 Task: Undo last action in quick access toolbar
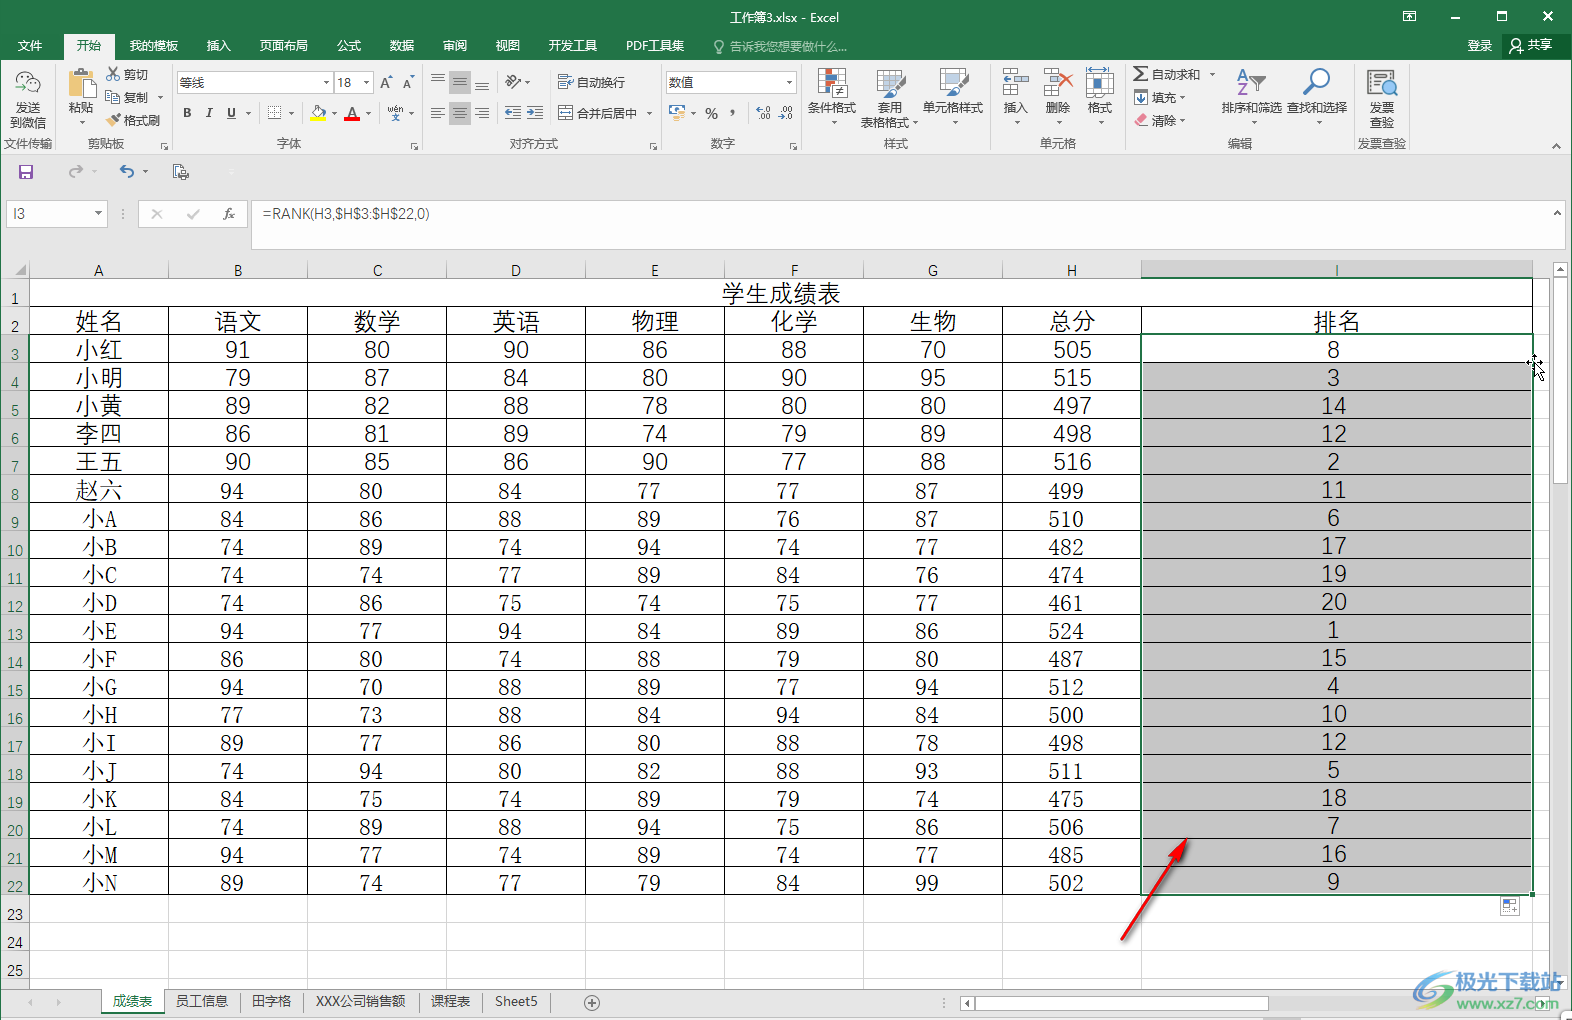[127, 172]
